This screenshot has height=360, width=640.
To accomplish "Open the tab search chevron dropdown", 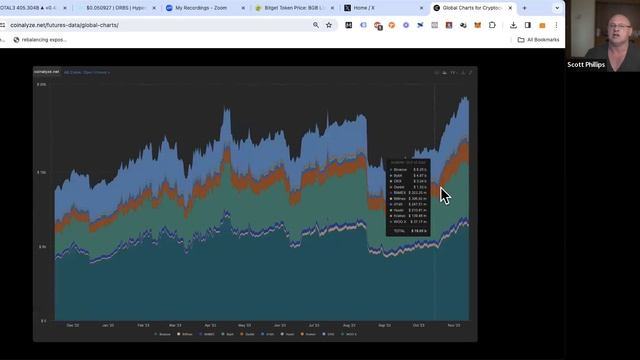I will click(x=557, y=8).
